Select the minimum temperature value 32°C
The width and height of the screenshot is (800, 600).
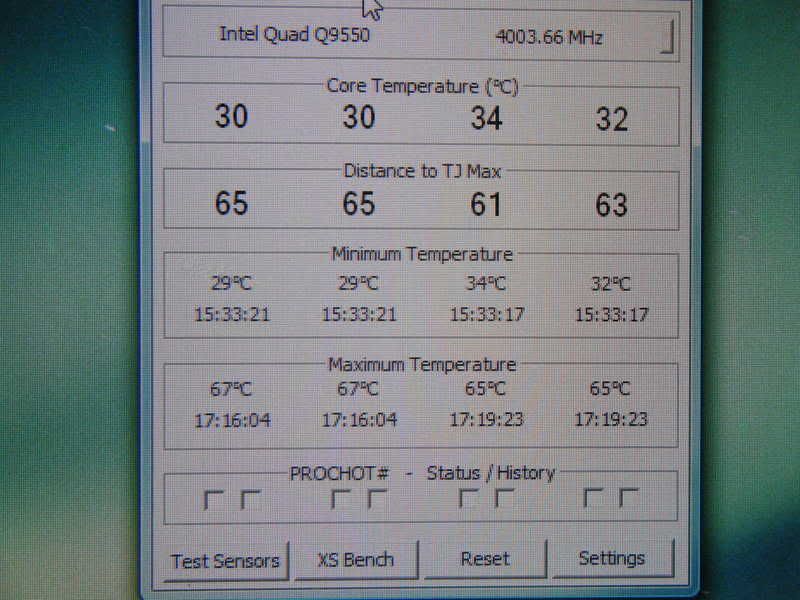point(611,284)
